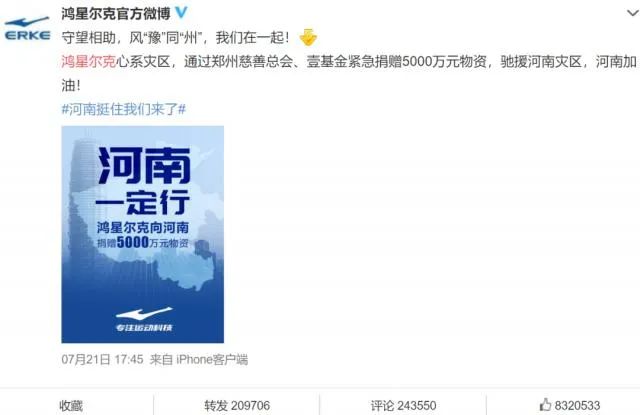
Task: Click the 8320533 like count
Action: (577, 406)
